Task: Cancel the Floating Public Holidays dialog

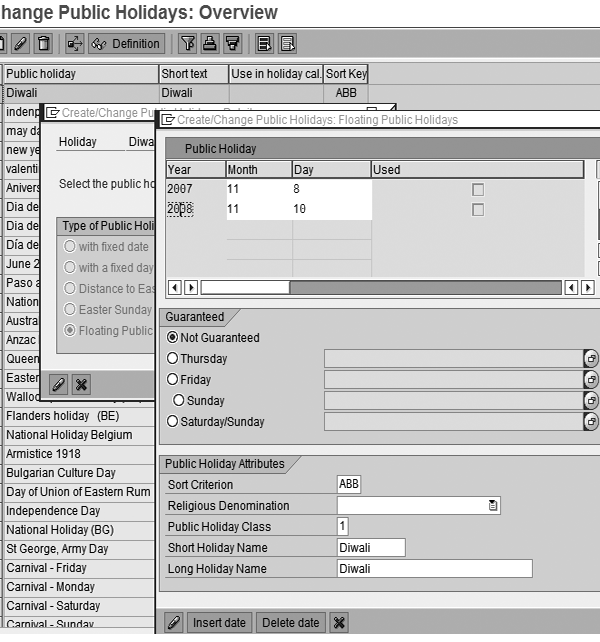Action: 340,623
